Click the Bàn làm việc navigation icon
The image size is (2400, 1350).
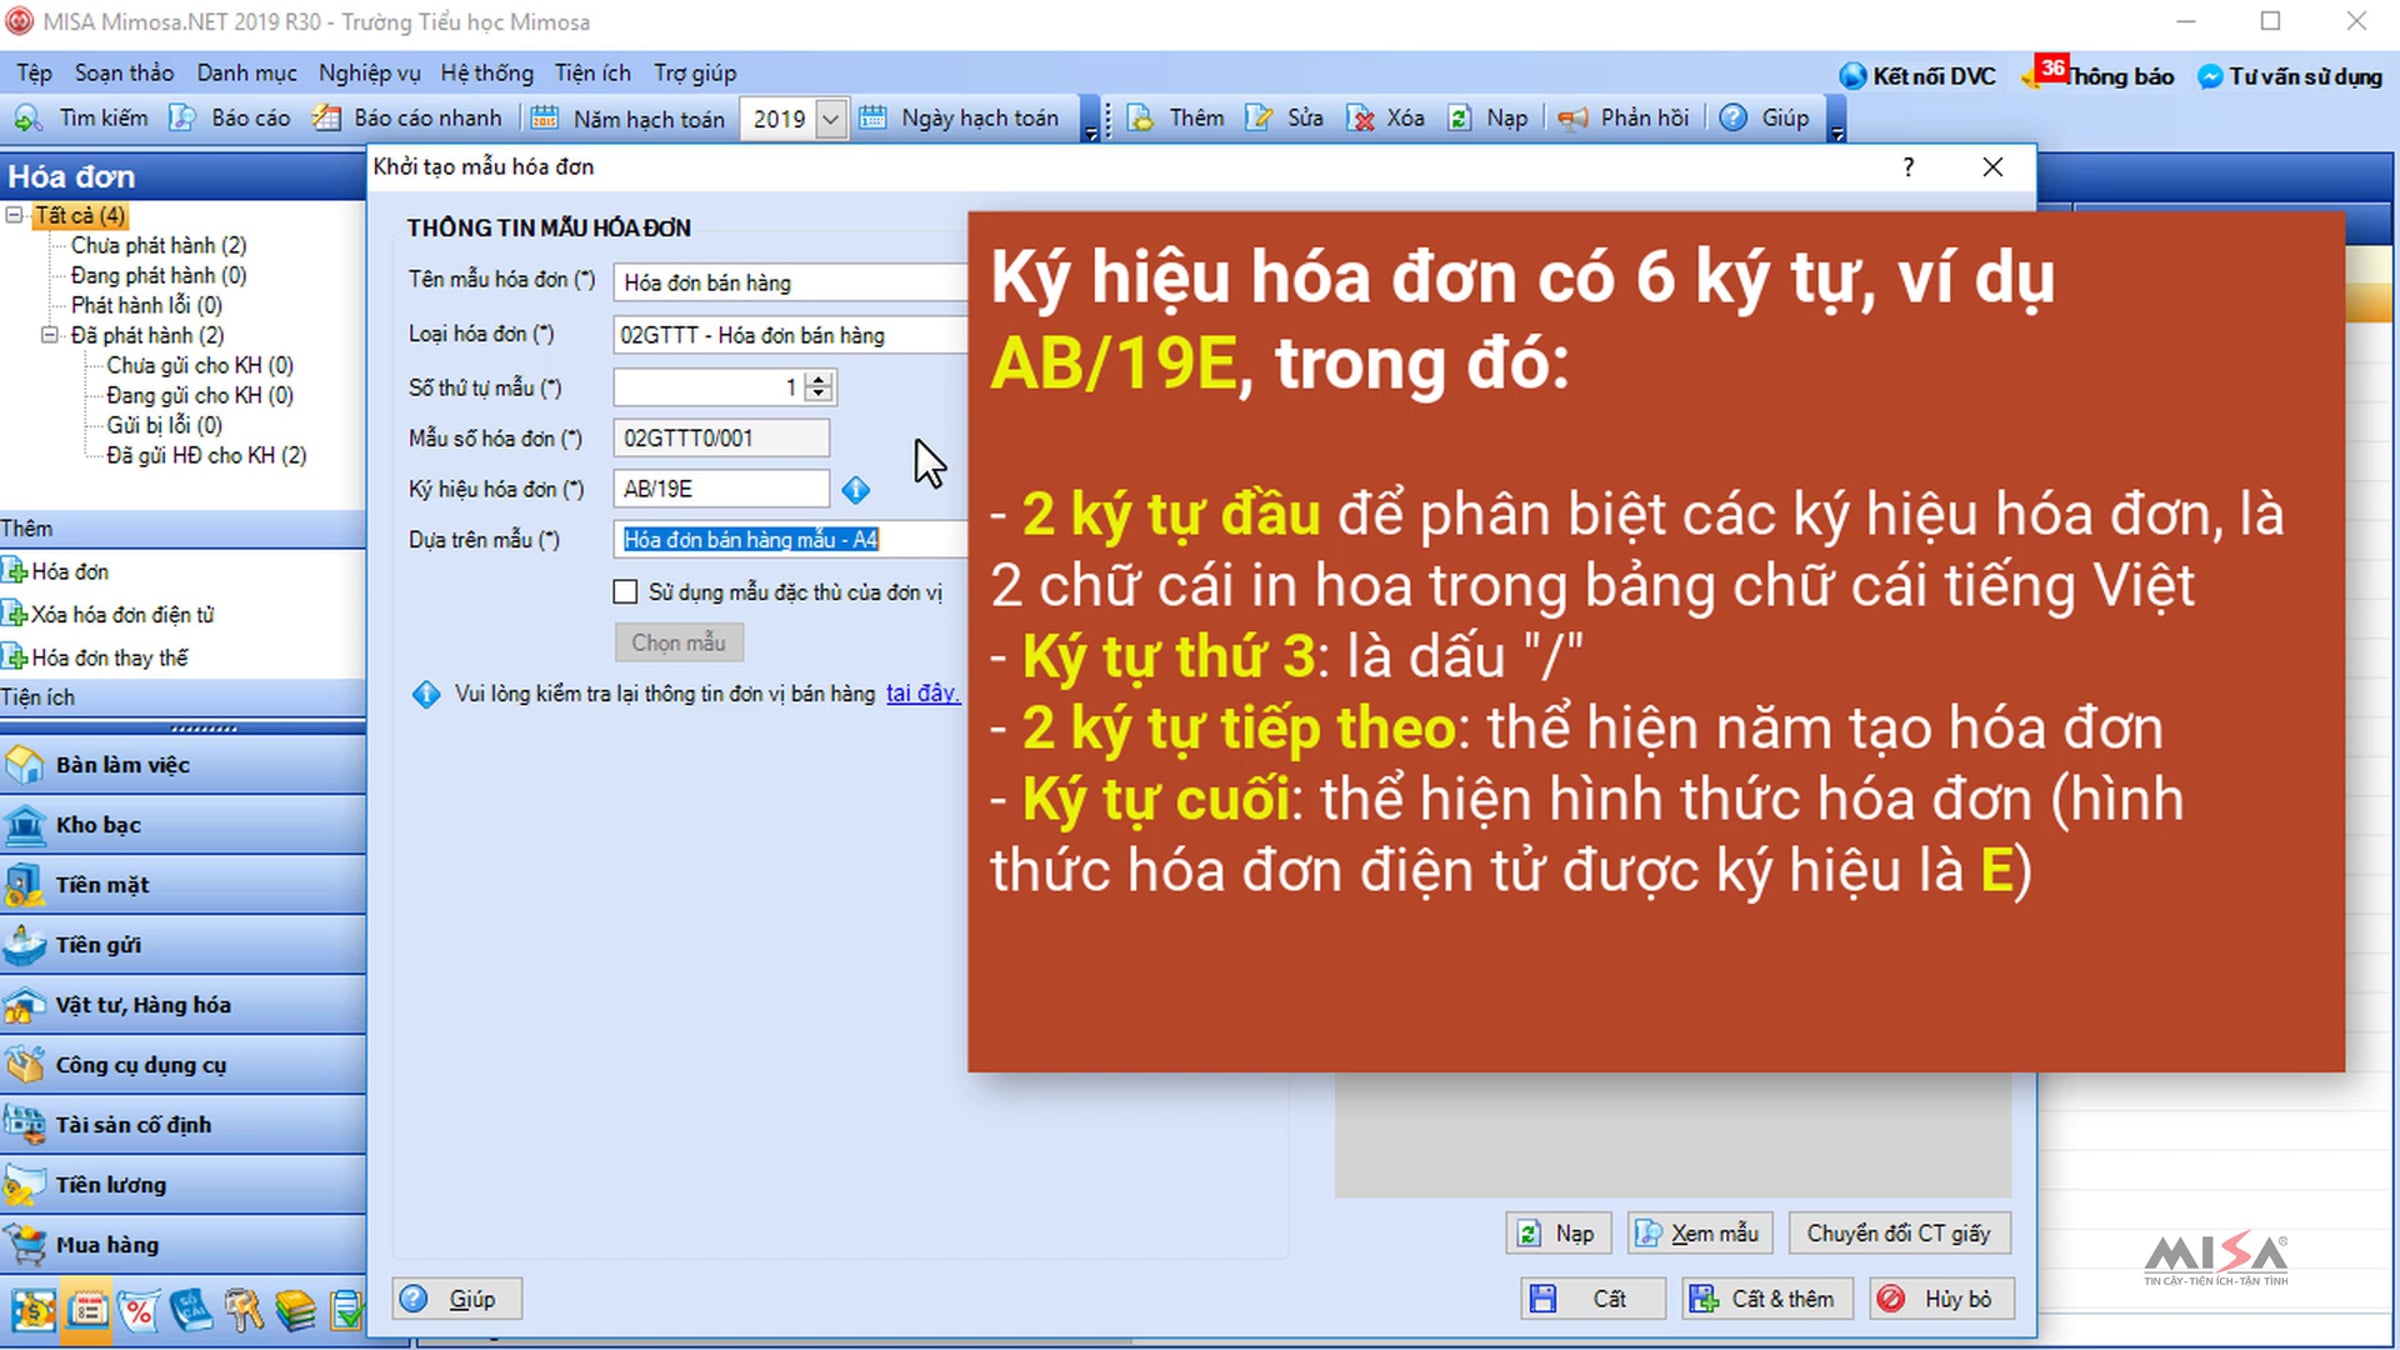pyautogui.click(x=25, y=765)
